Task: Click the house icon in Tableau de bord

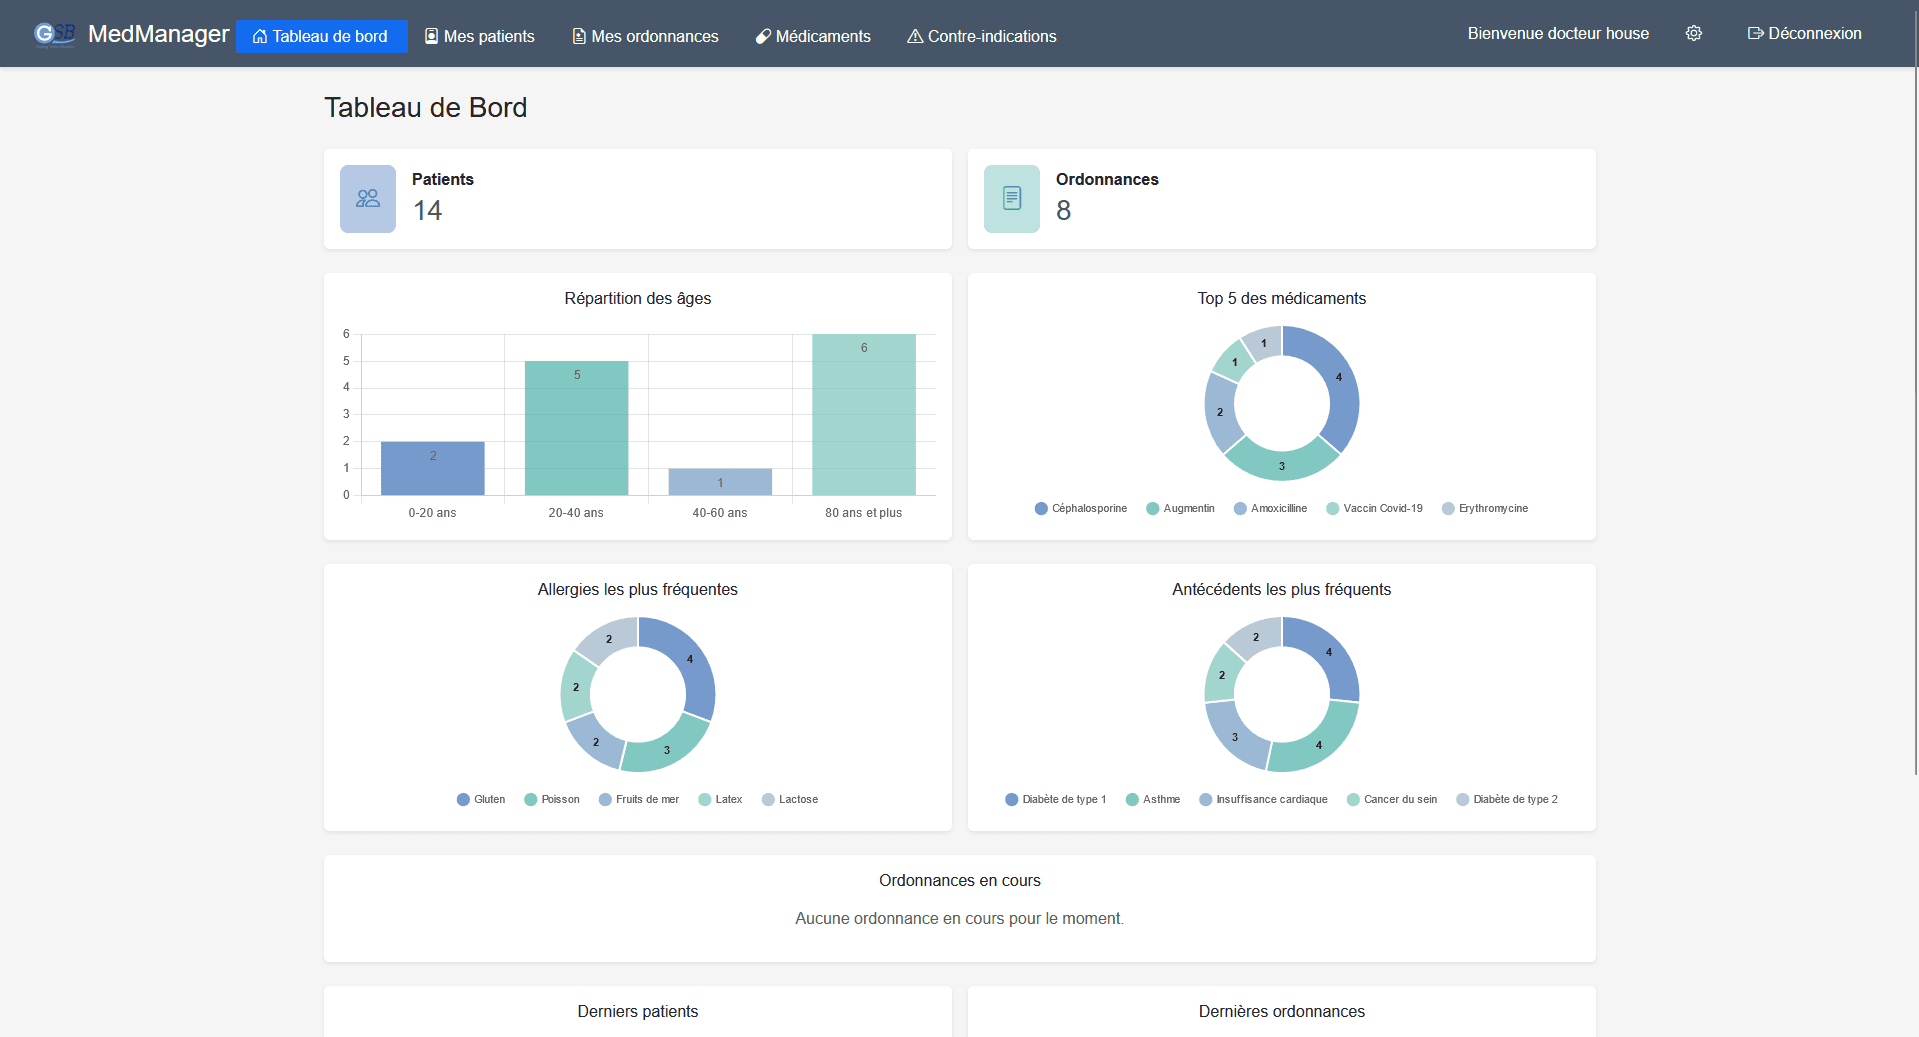Action: (260, 37)
